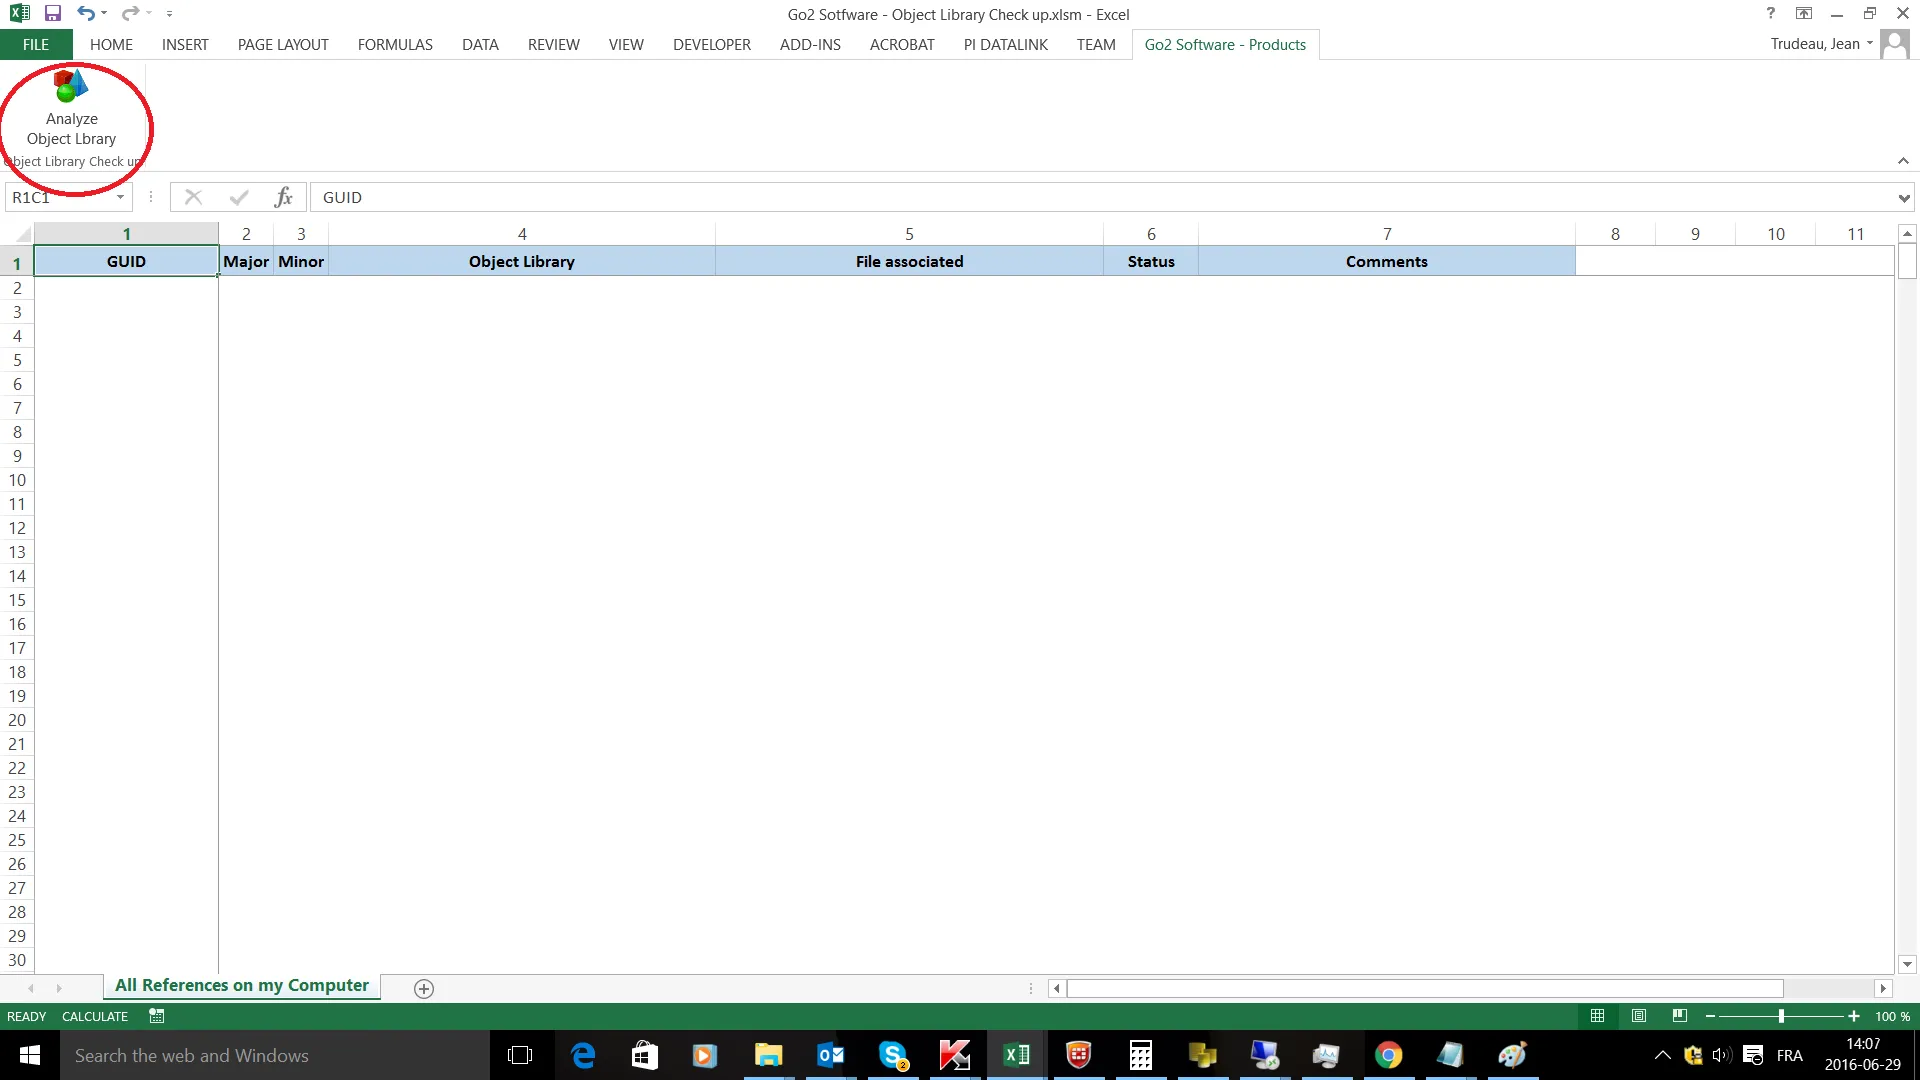
Task: Click the Analyze Object Library icon
Action: [71, 87]
